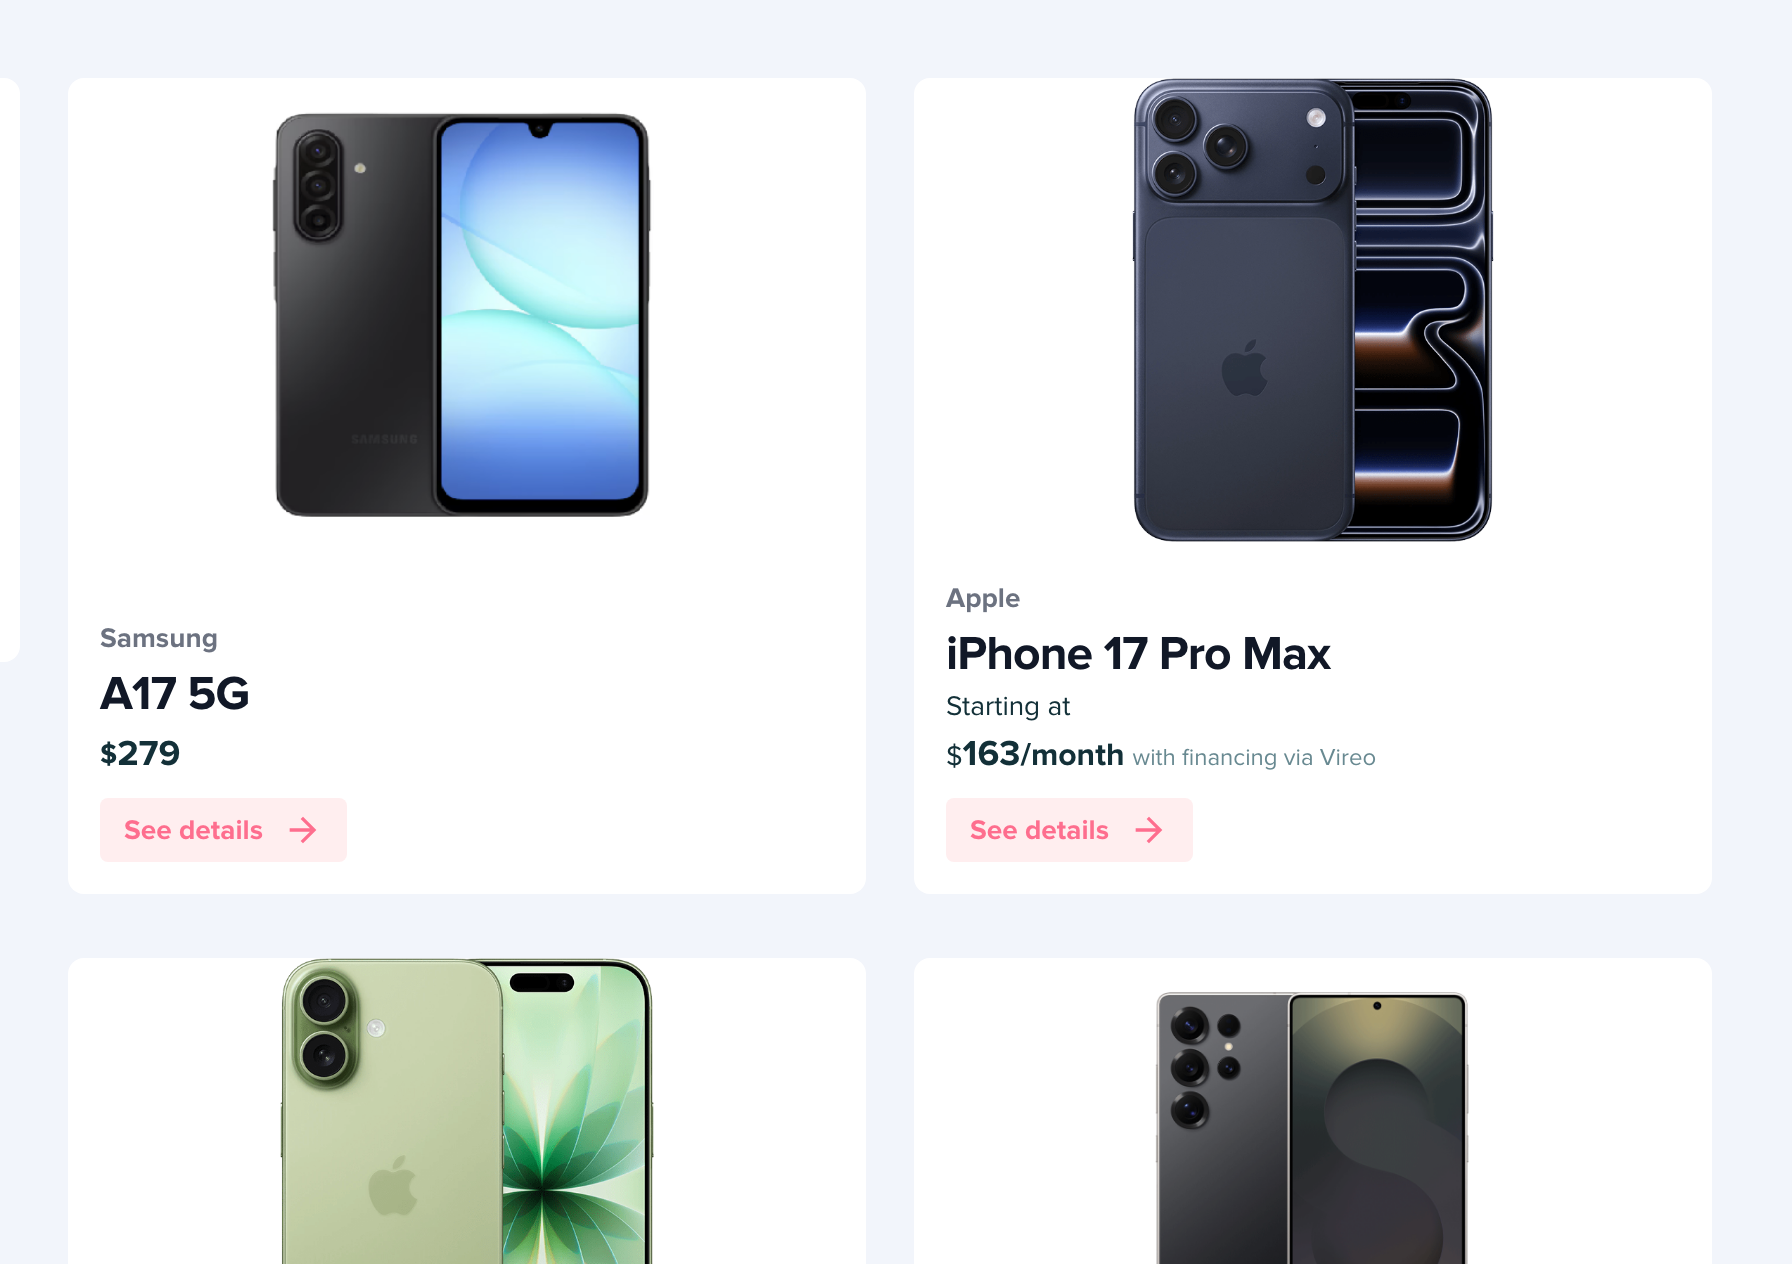Click the arrow icon in Samsung A17 5G See details
1792x1264 pixels.
pos(303,830)
